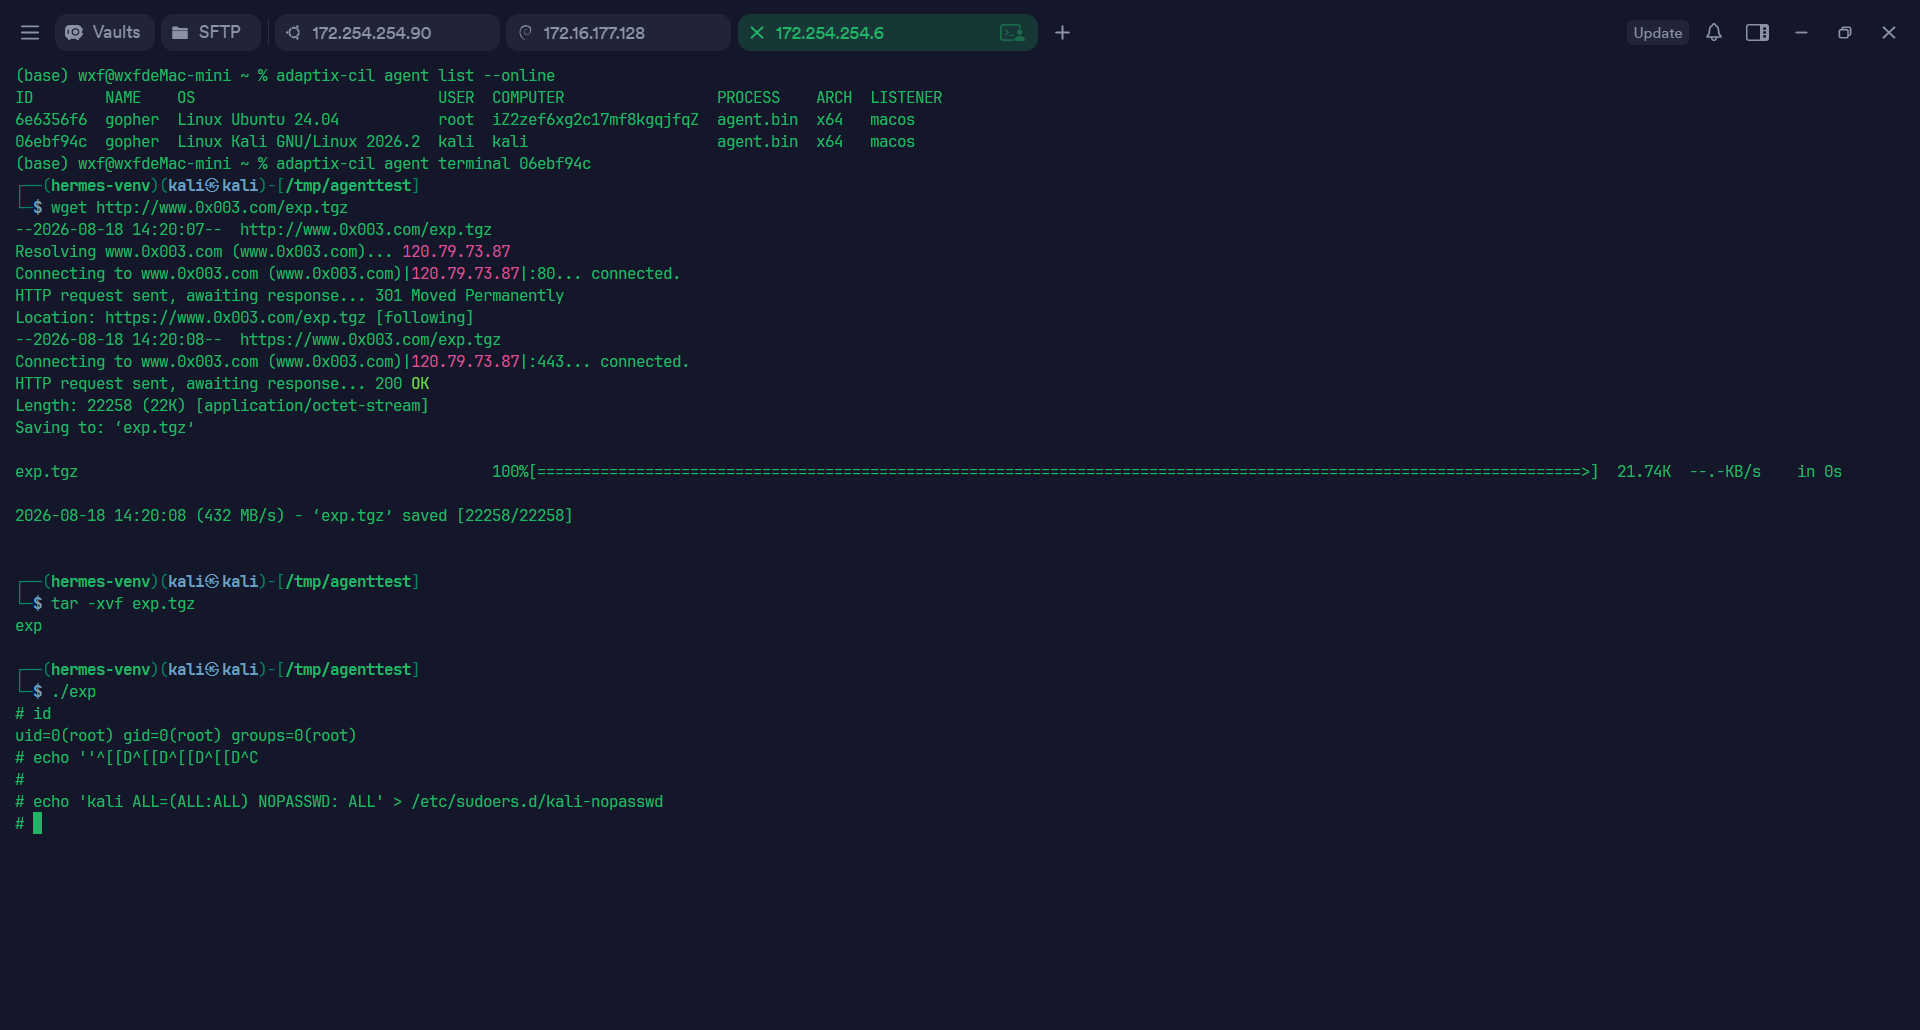Switch to the 172.16.177.128 tab
This screenshot has width=1920, height=1030.
click(618, 33)
